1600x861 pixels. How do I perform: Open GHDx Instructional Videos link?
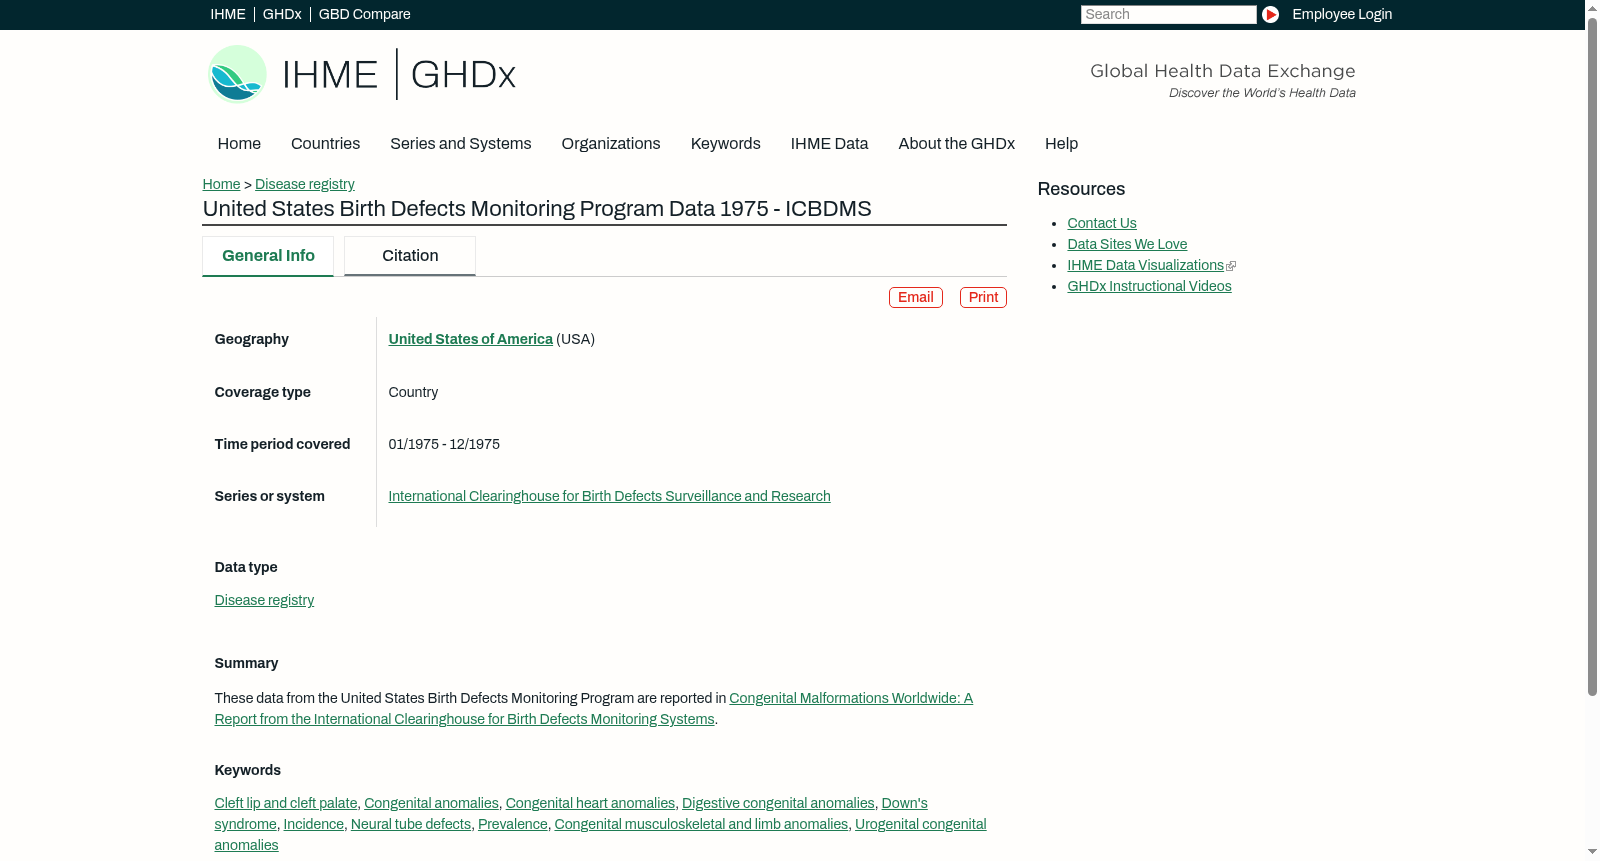1149,286
